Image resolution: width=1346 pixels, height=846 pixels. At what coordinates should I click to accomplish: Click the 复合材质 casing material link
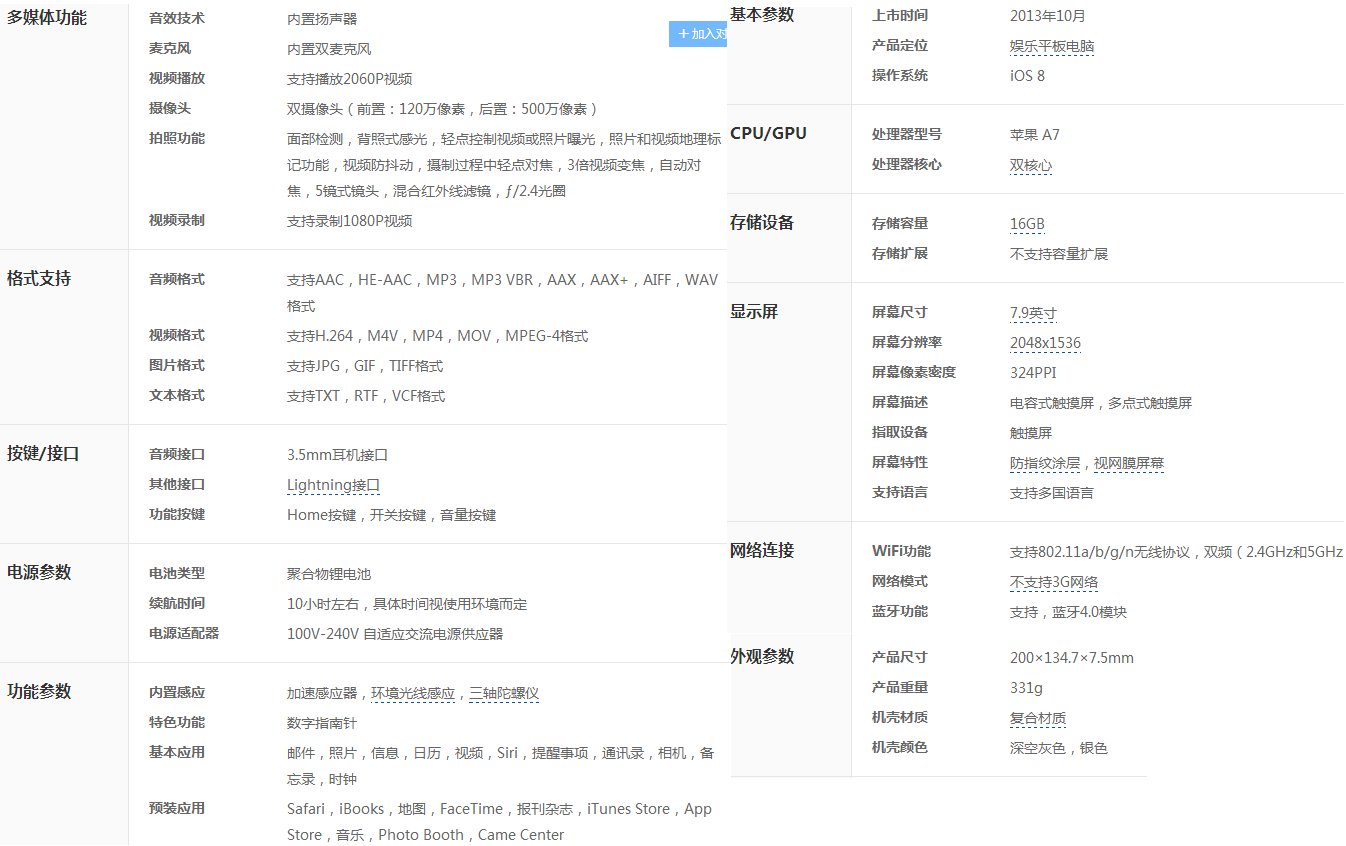click(1036, 717)
